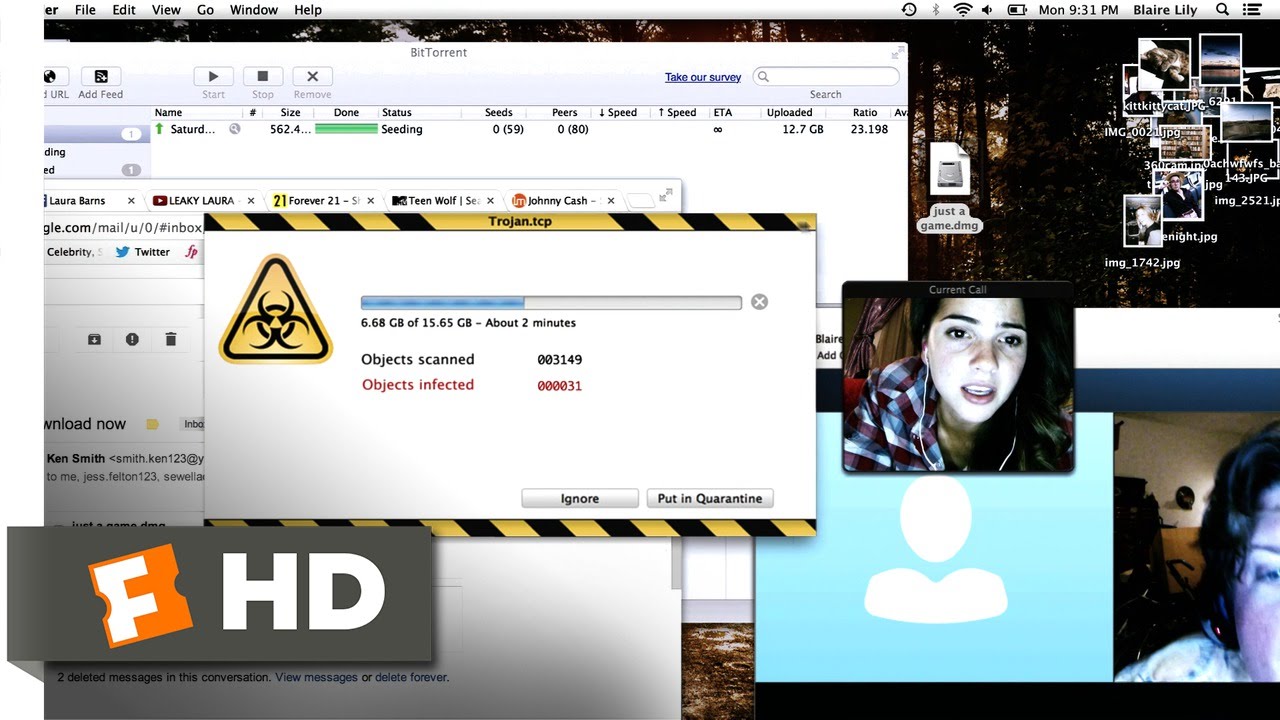
Task: Click the browser window fullscreen arrows icon
Action: 666,196
